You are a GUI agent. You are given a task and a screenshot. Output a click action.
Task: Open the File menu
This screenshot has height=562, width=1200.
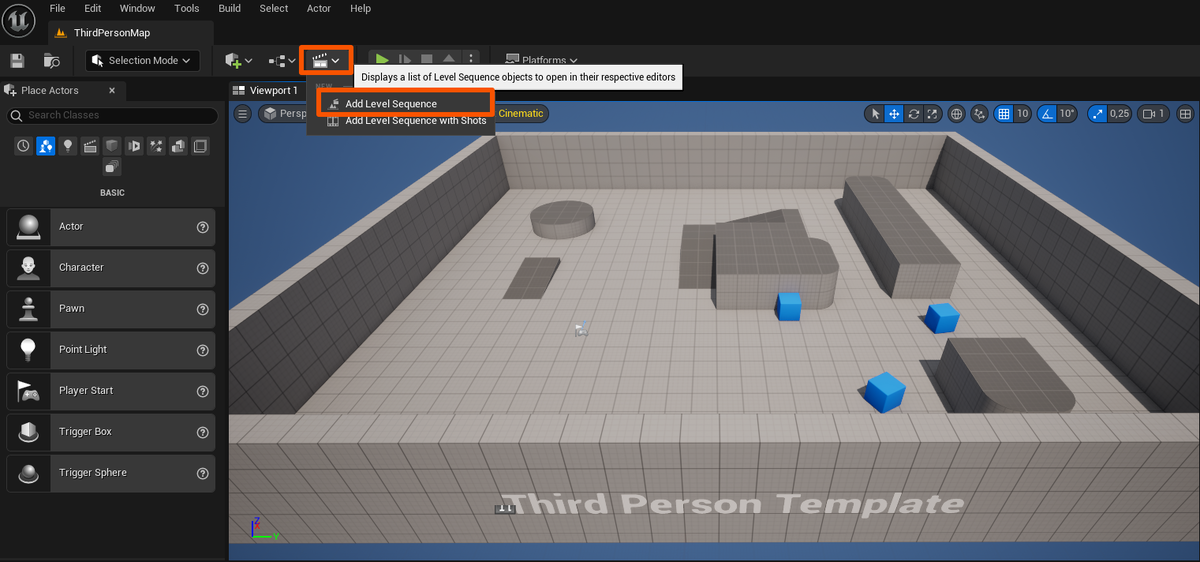58,8
